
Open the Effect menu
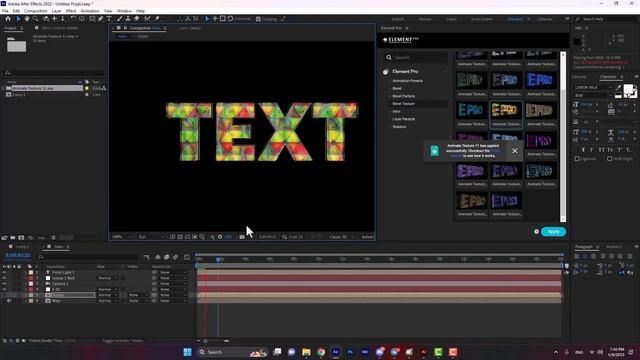click(x=71, y=11)
